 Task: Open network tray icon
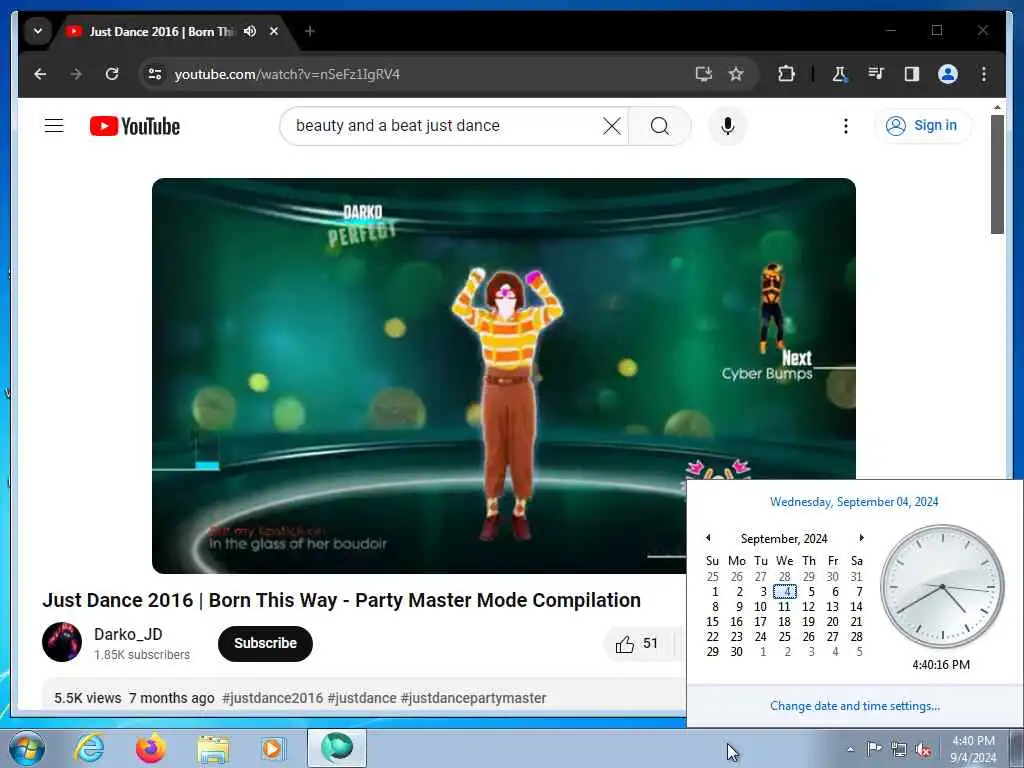[x=899, y=750]
